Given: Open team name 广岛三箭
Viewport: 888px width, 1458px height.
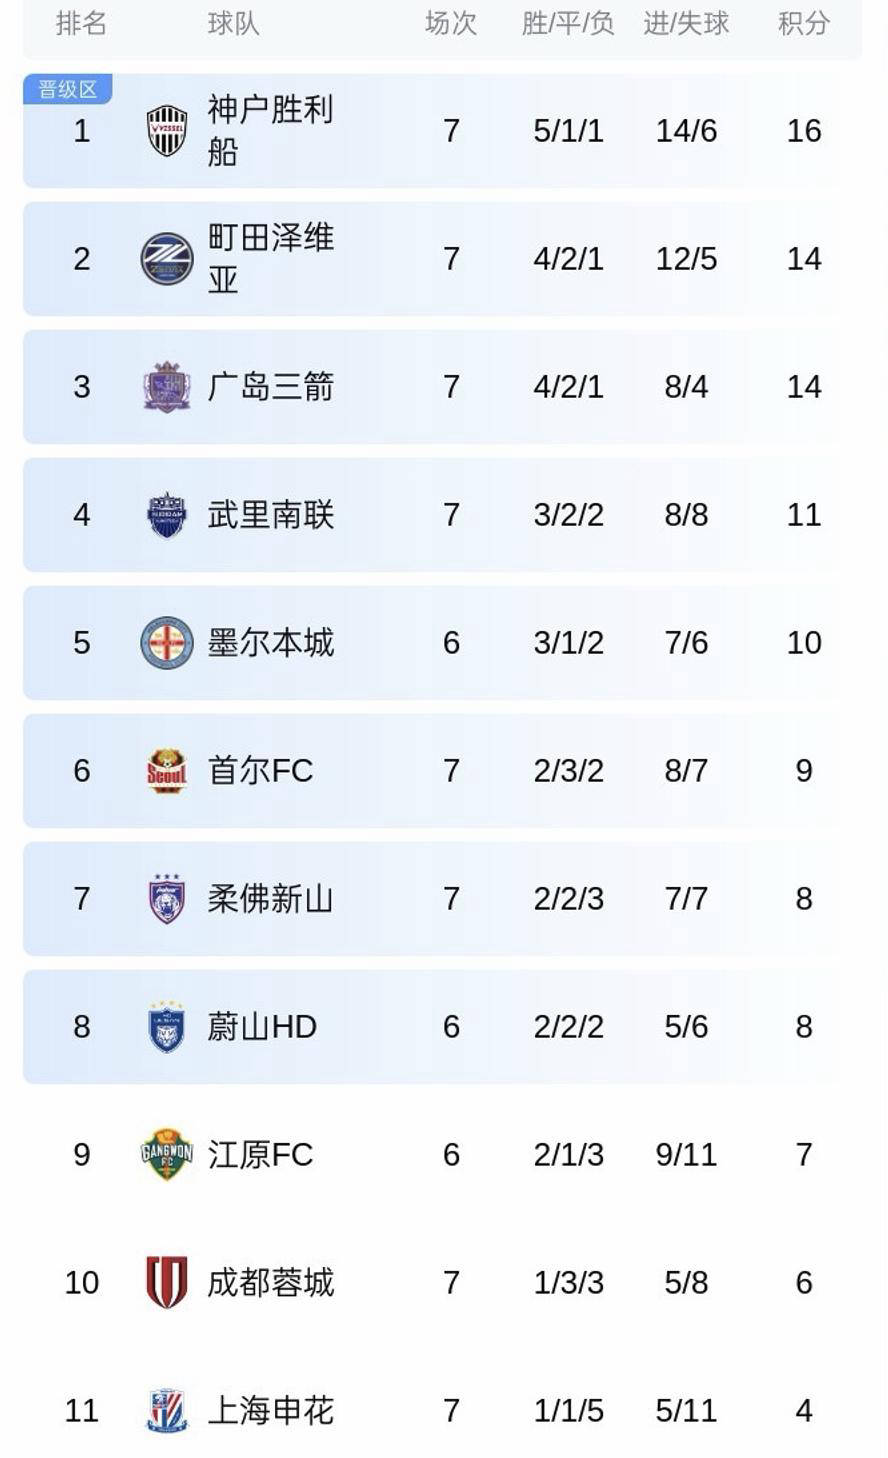Looking at the screenshot, I should tap(270, 387).
